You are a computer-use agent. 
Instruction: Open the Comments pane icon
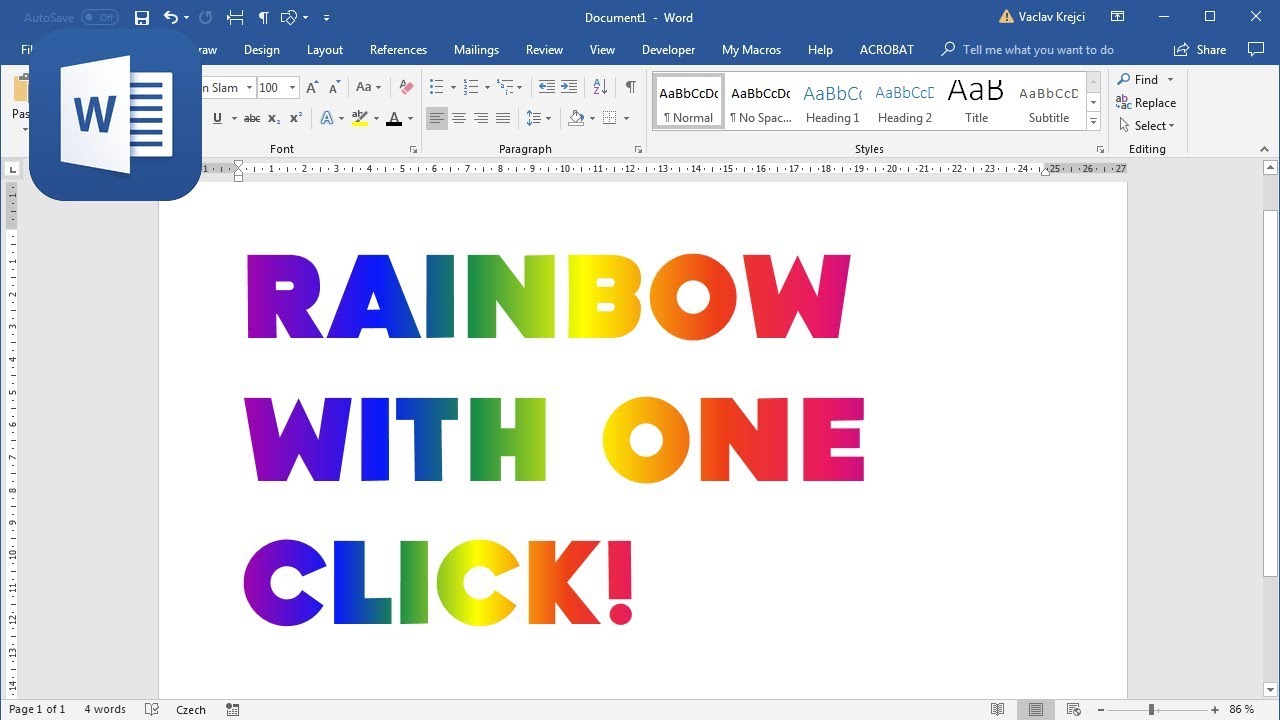click(x=1256, y=50)
